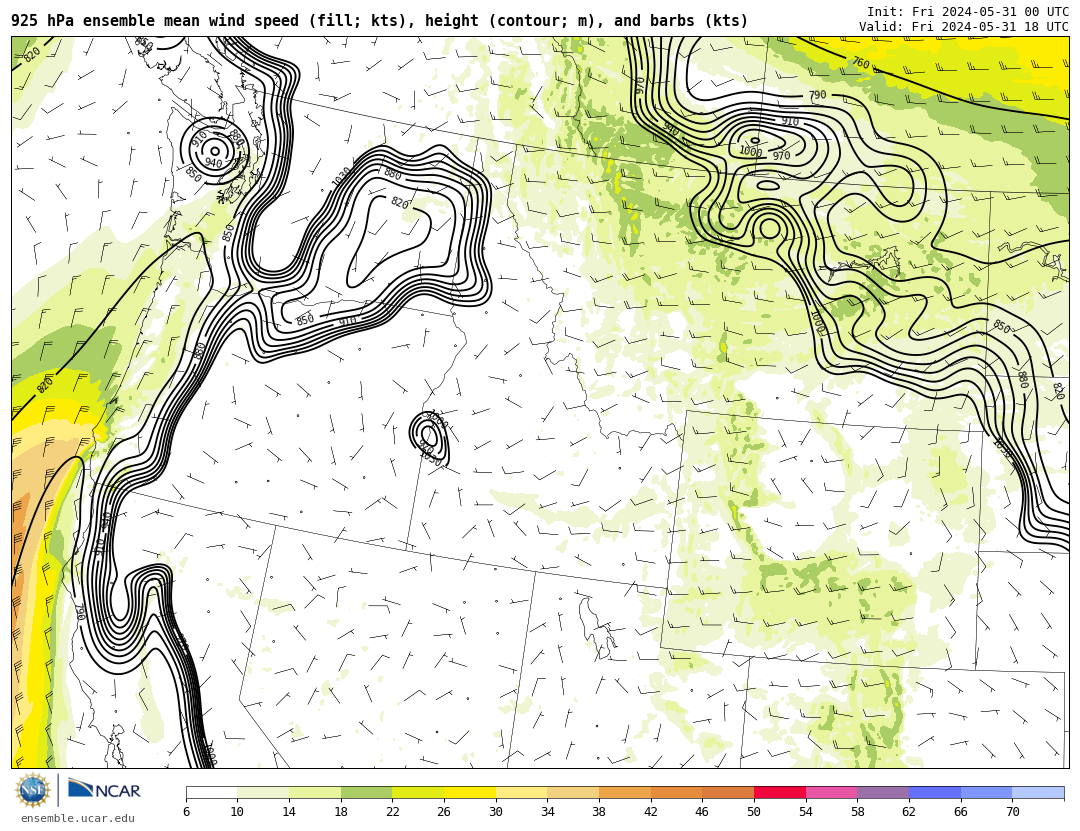The width and height of the screenshot is (1080, 831).
Task: Pick the 58–62 kts purple colorbar segment
Action: [x=883, y=792]
